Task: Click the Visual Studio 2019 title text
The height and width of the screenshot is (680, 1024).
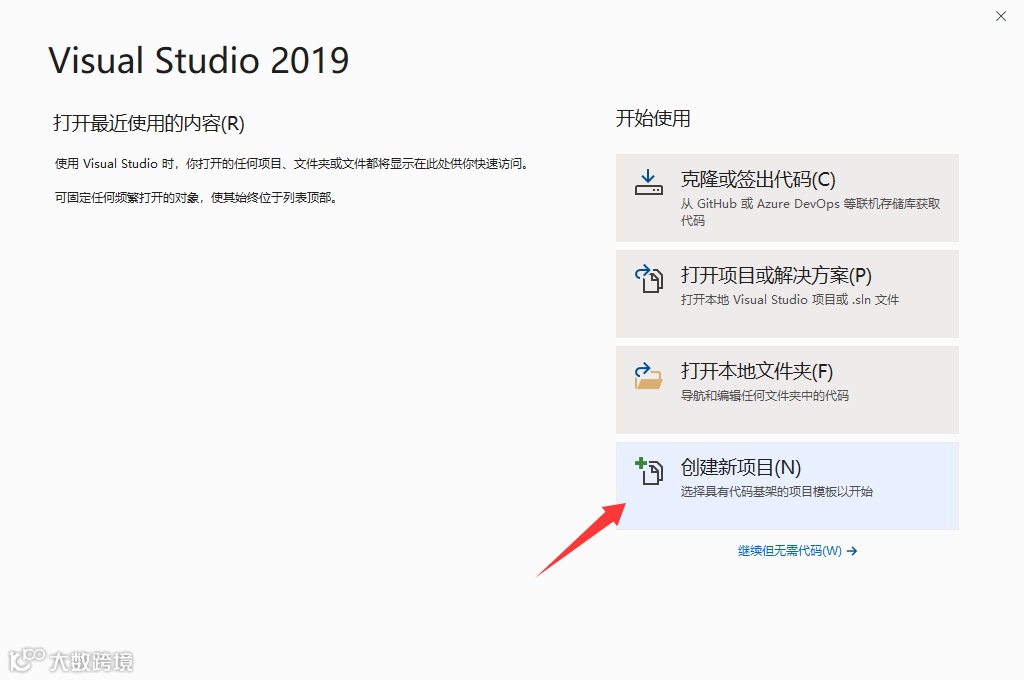Action: [199, 61]
